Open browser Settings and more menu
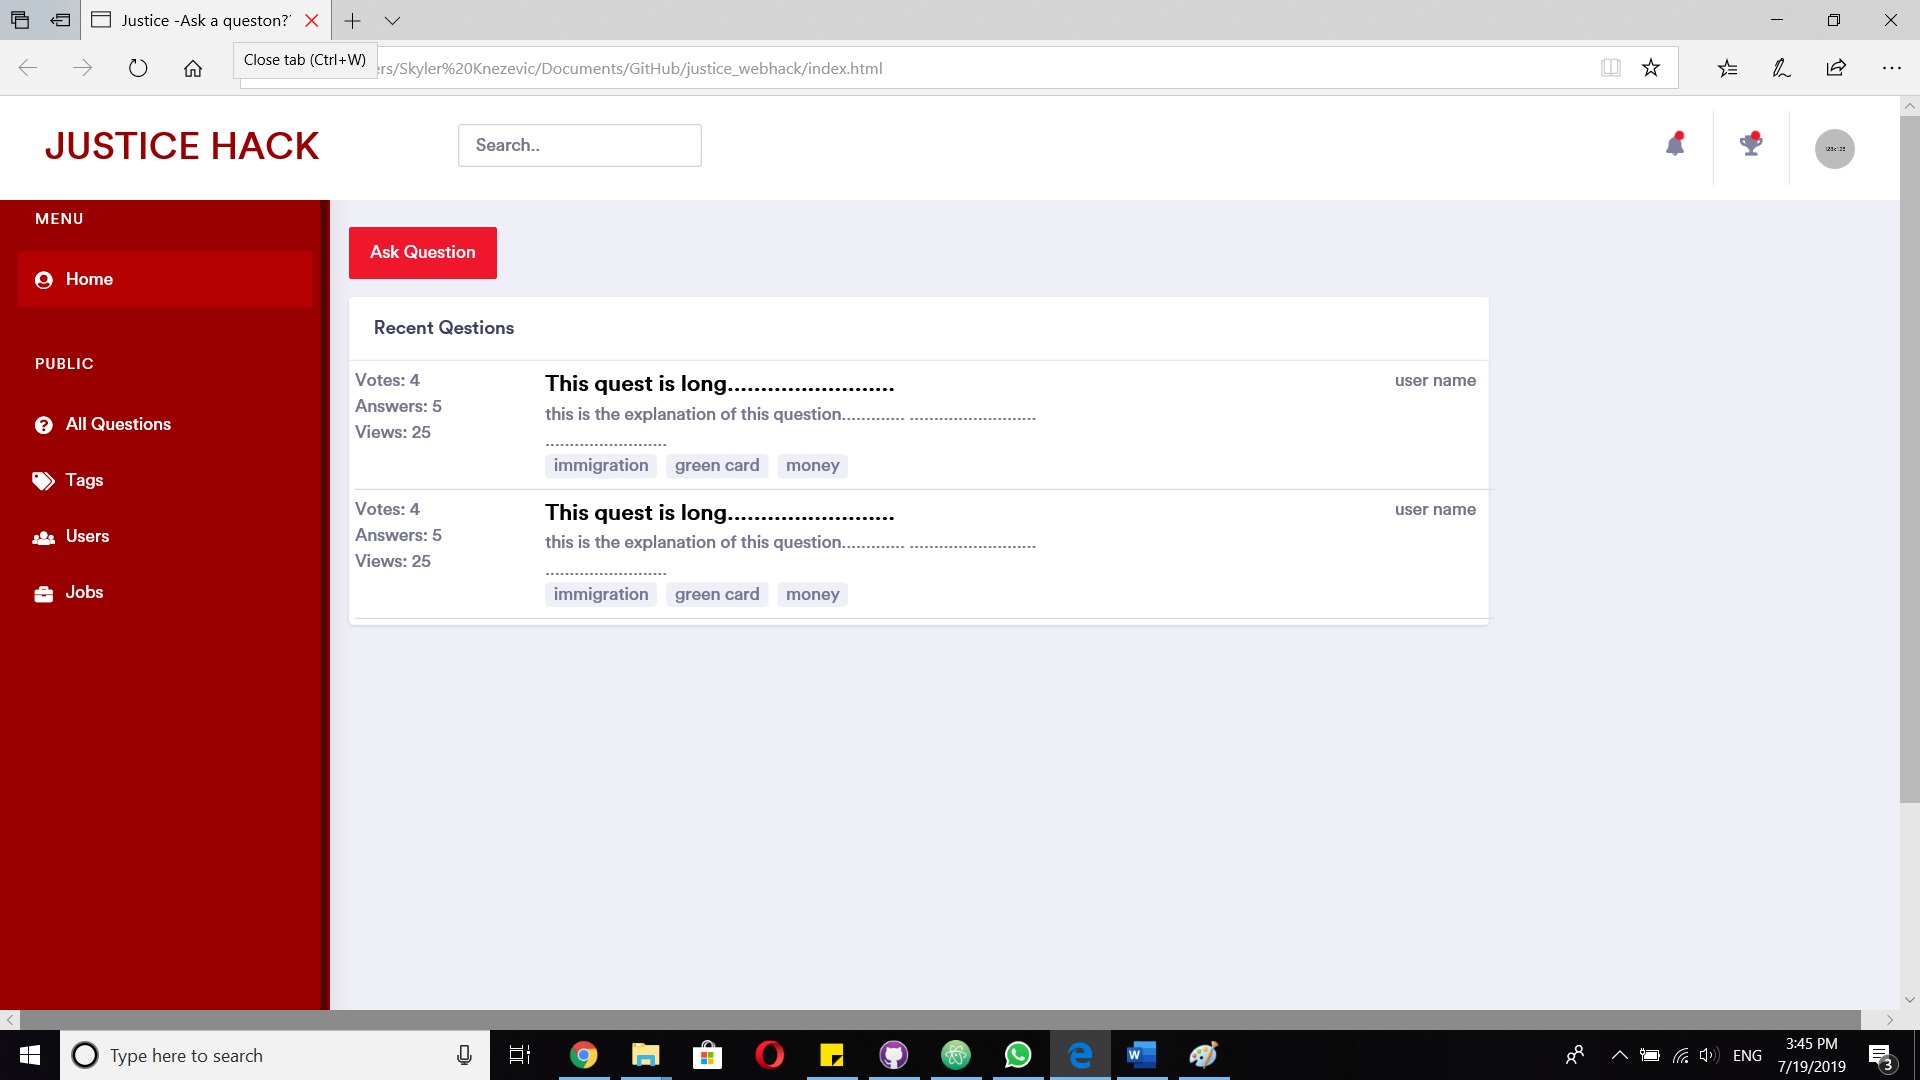This screenshot has width=1920, height=1080. [x=1890, y=68]
